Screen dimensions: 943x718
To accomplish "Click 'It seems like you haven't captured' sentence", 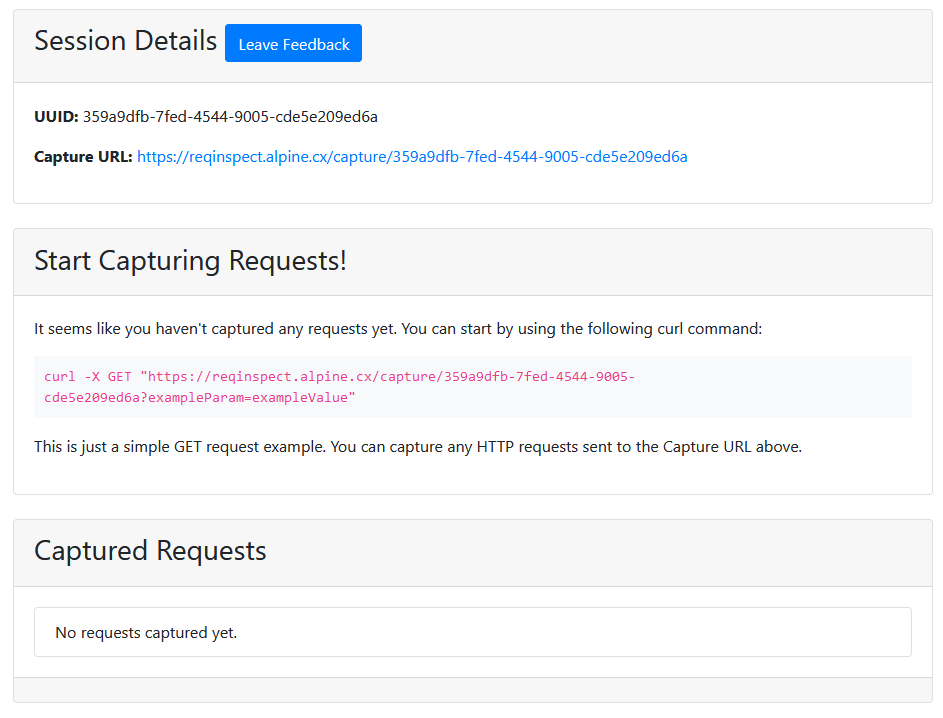I will tap(398, 329).
